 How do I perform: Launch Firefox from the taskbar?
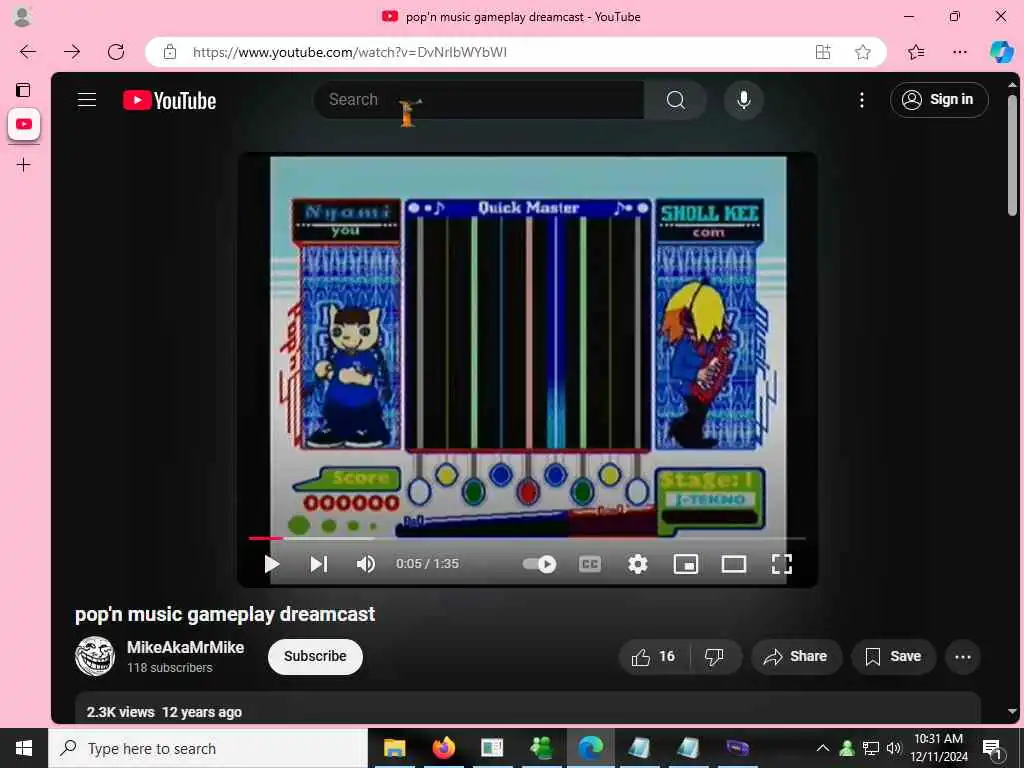[443, 748]
